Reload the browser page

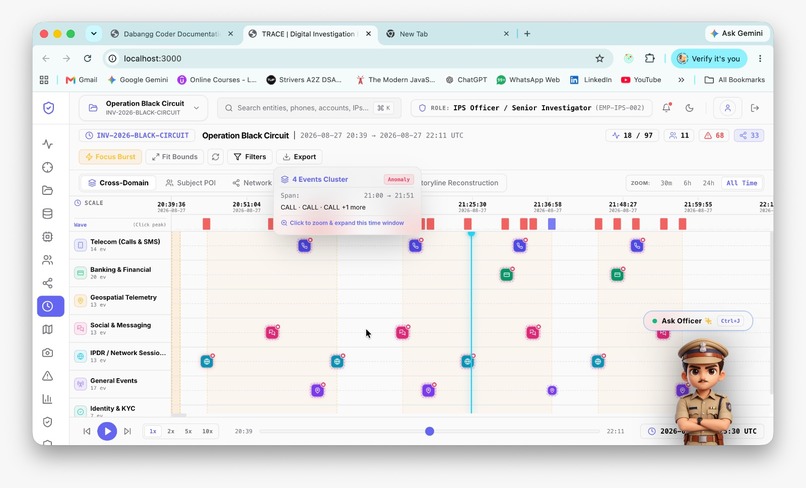point(87,59)
